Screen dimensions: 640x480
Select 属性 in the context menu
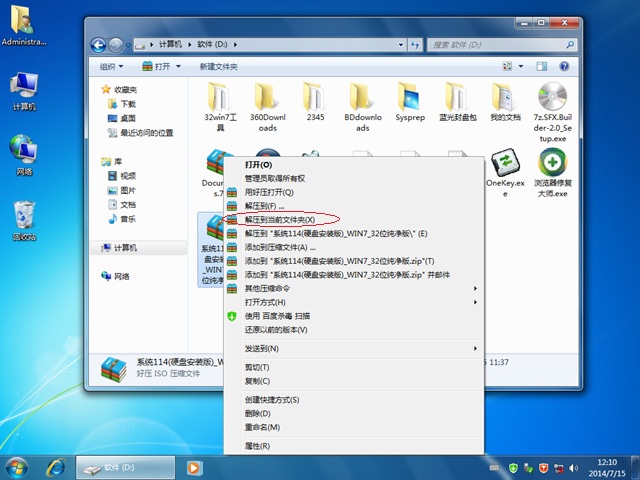(257, 445)
